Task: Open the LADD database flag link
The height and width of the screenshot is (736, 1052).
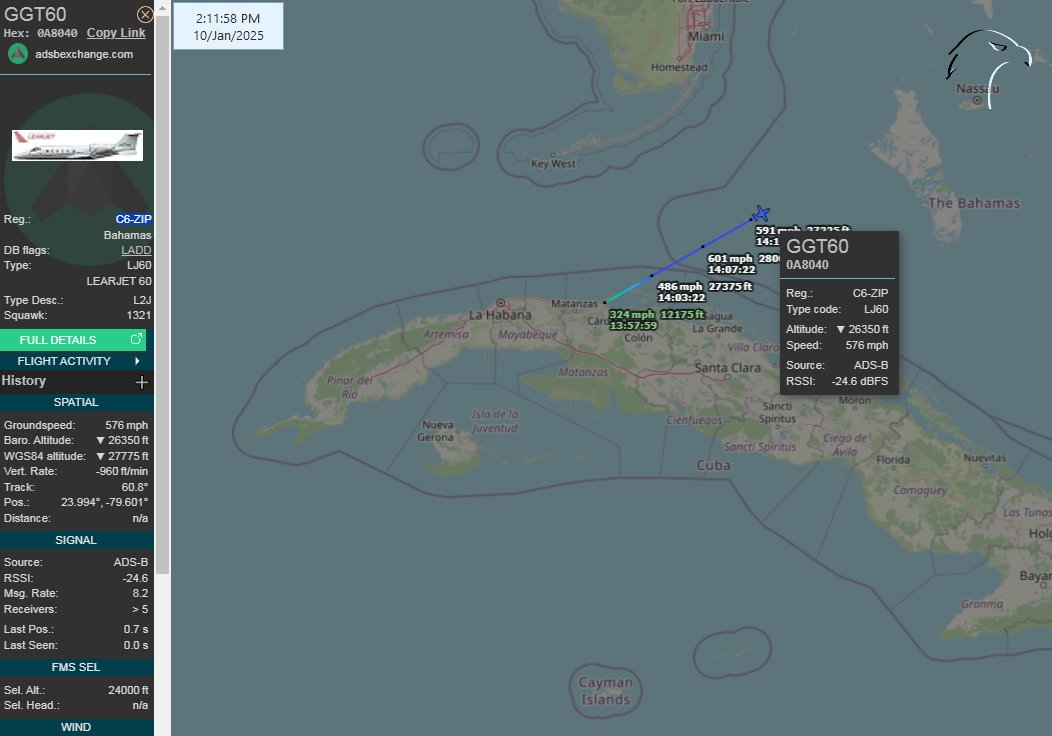Action: [x=136, y=250]
